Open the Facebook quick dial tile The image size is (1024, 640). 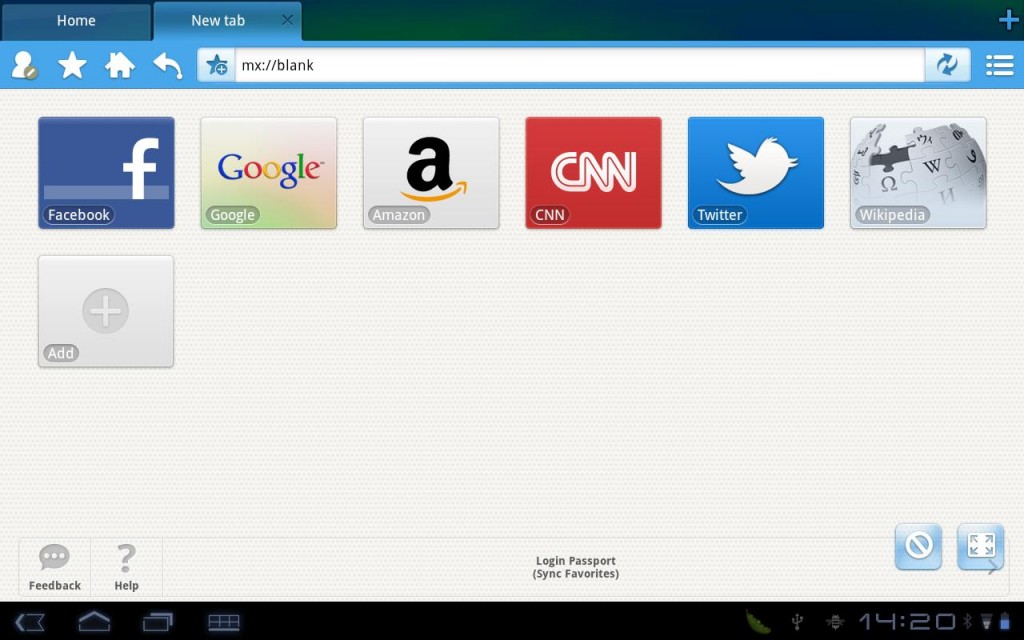pos(106,173)
